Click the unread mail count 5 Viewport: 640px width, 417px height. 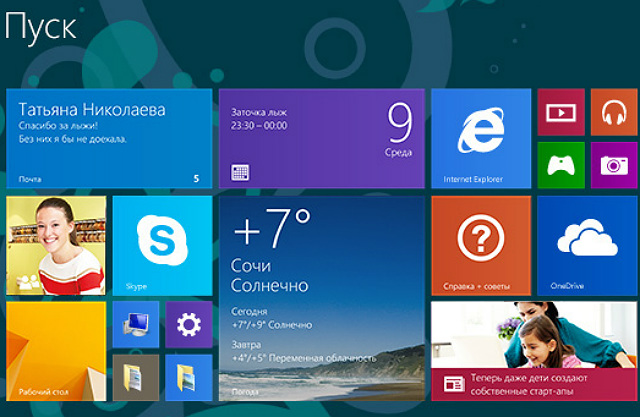196,179
